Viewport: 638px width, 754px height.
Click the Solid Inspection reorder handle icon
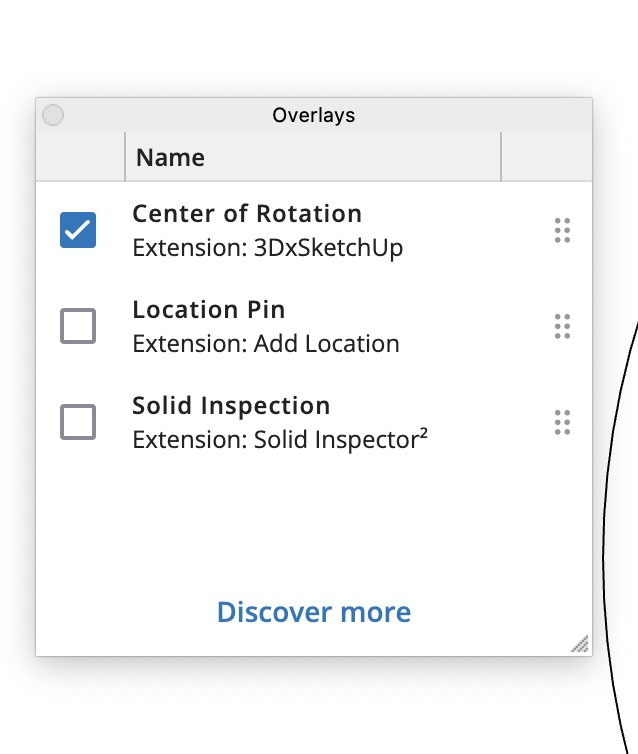[562, 422]
